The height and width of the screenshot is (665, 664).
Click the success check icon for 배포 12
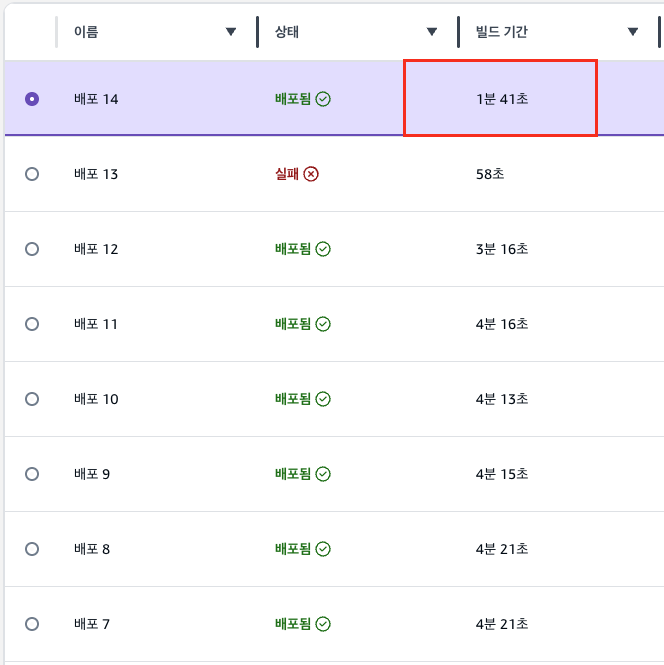[323, 249]
